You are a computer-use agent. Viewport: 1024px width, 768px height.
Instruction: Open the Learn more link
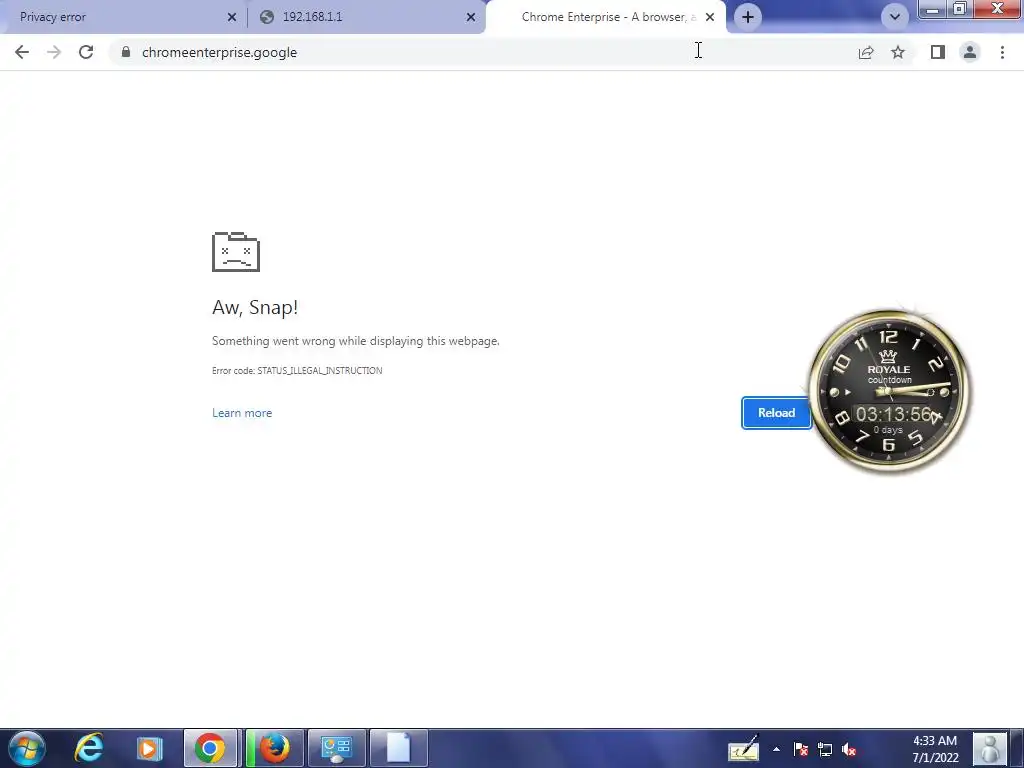point(242,413)
